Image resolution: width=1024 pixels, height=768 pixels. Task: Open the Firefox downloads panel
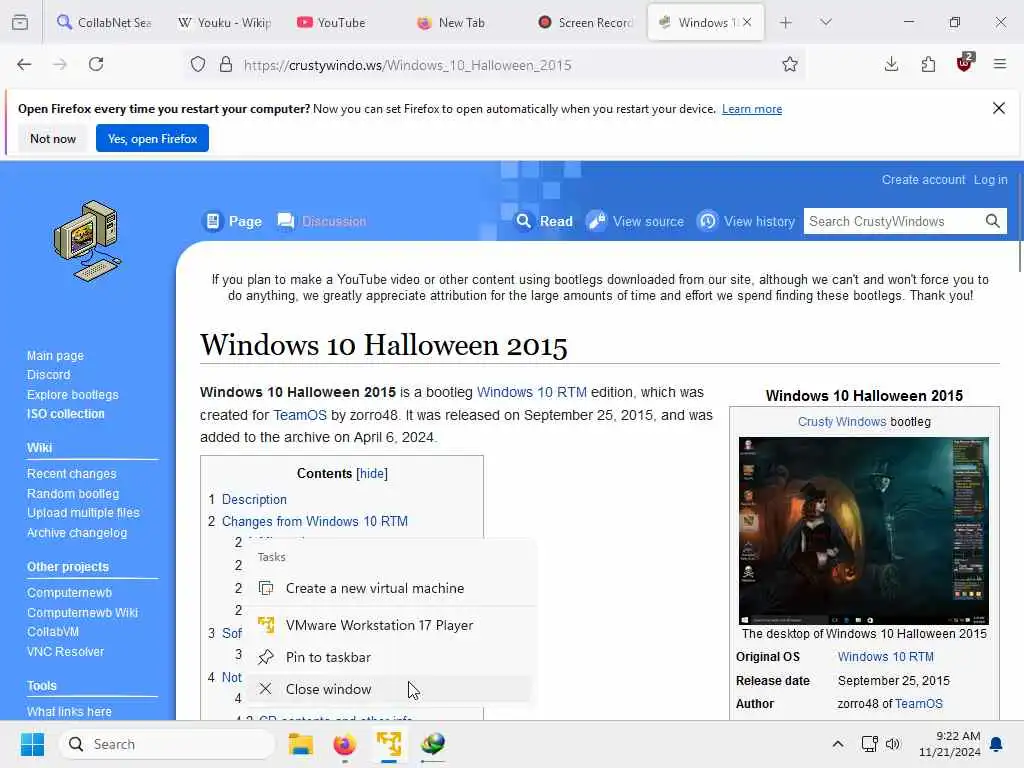(x=891, y=64)
